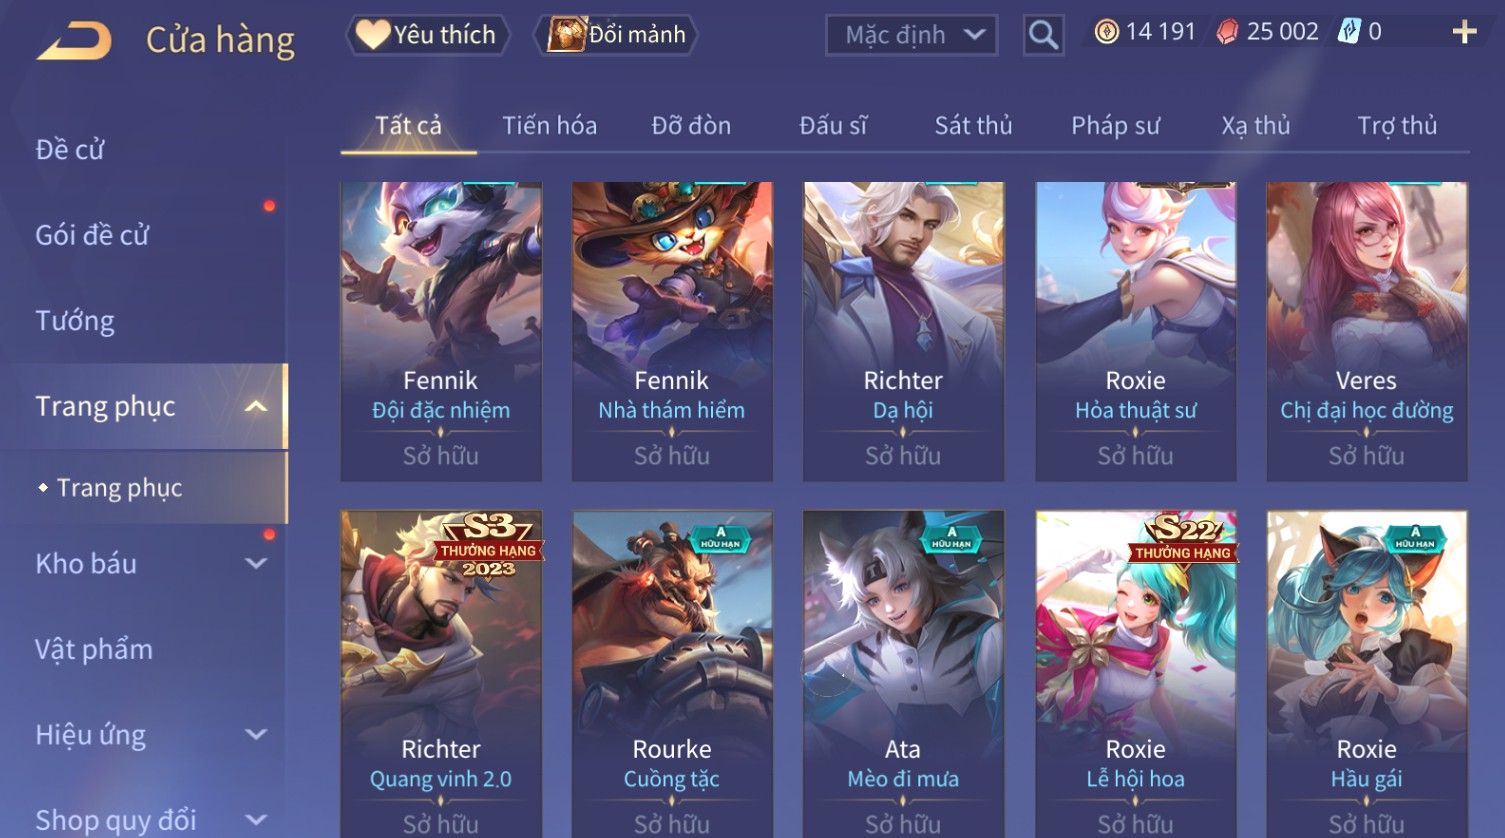Open the Mặc định sort dropdown
The width and height of the screenshot is (1505, 838).
(x=911, y=35)
